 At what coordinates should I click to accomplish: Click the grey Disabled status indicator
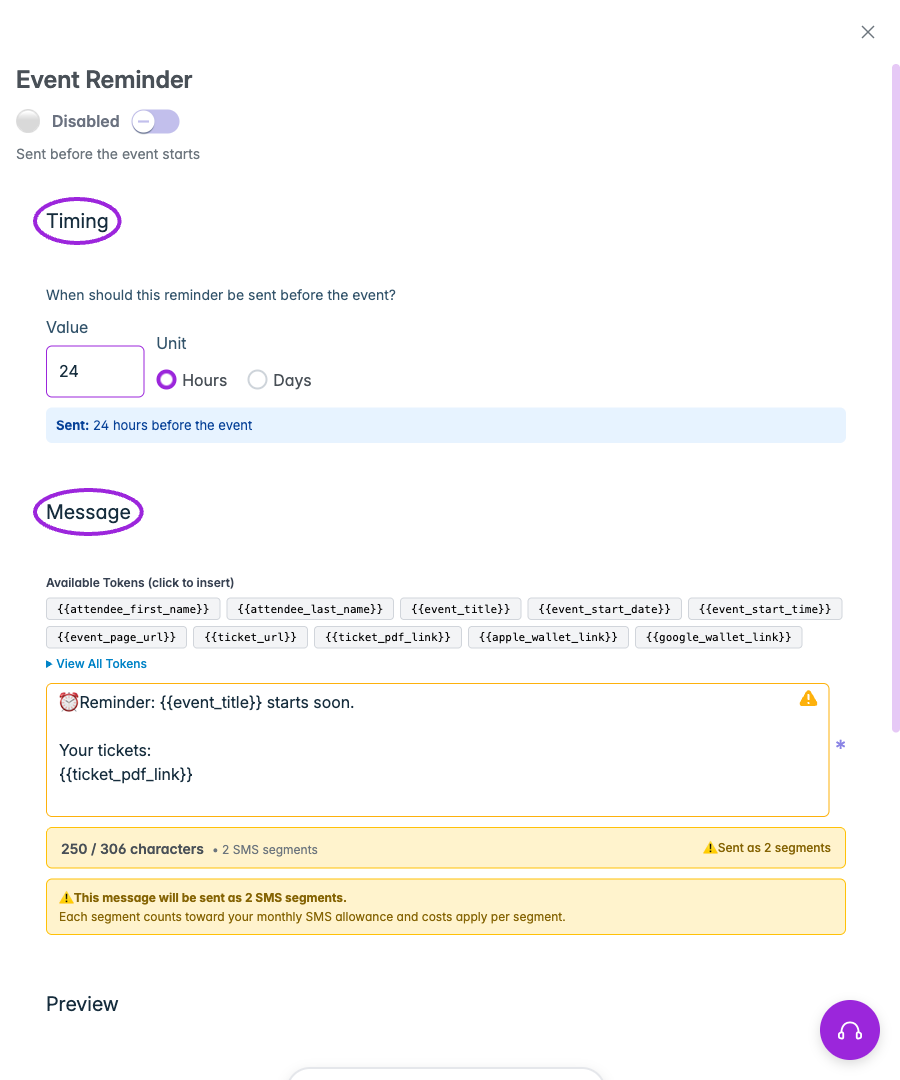pos(28,121)
